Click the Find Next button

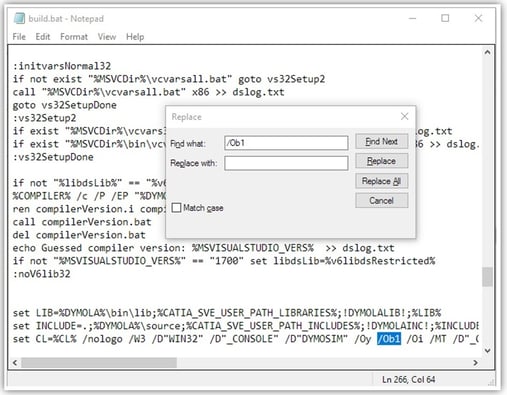click(x=381, y=141)
